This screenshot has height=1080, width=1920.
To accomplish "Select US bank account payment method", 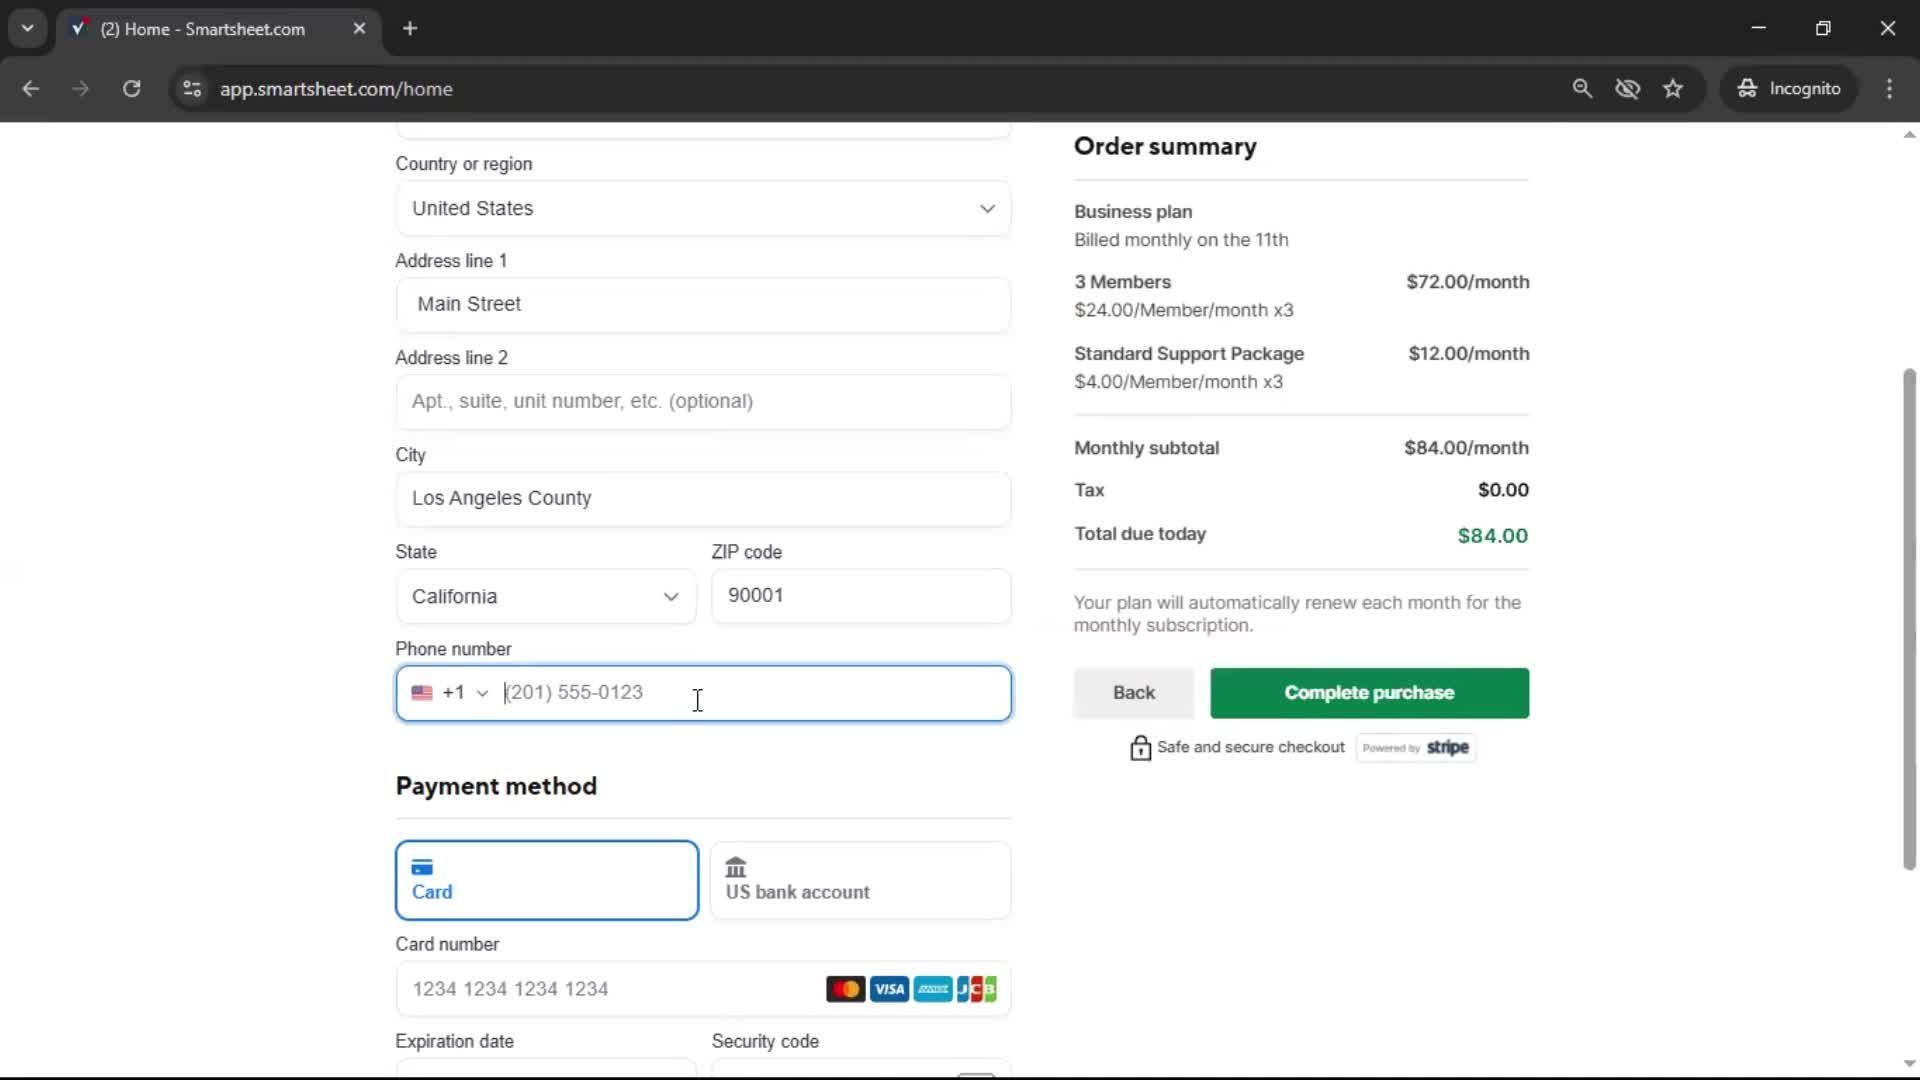I will [860, 880].
